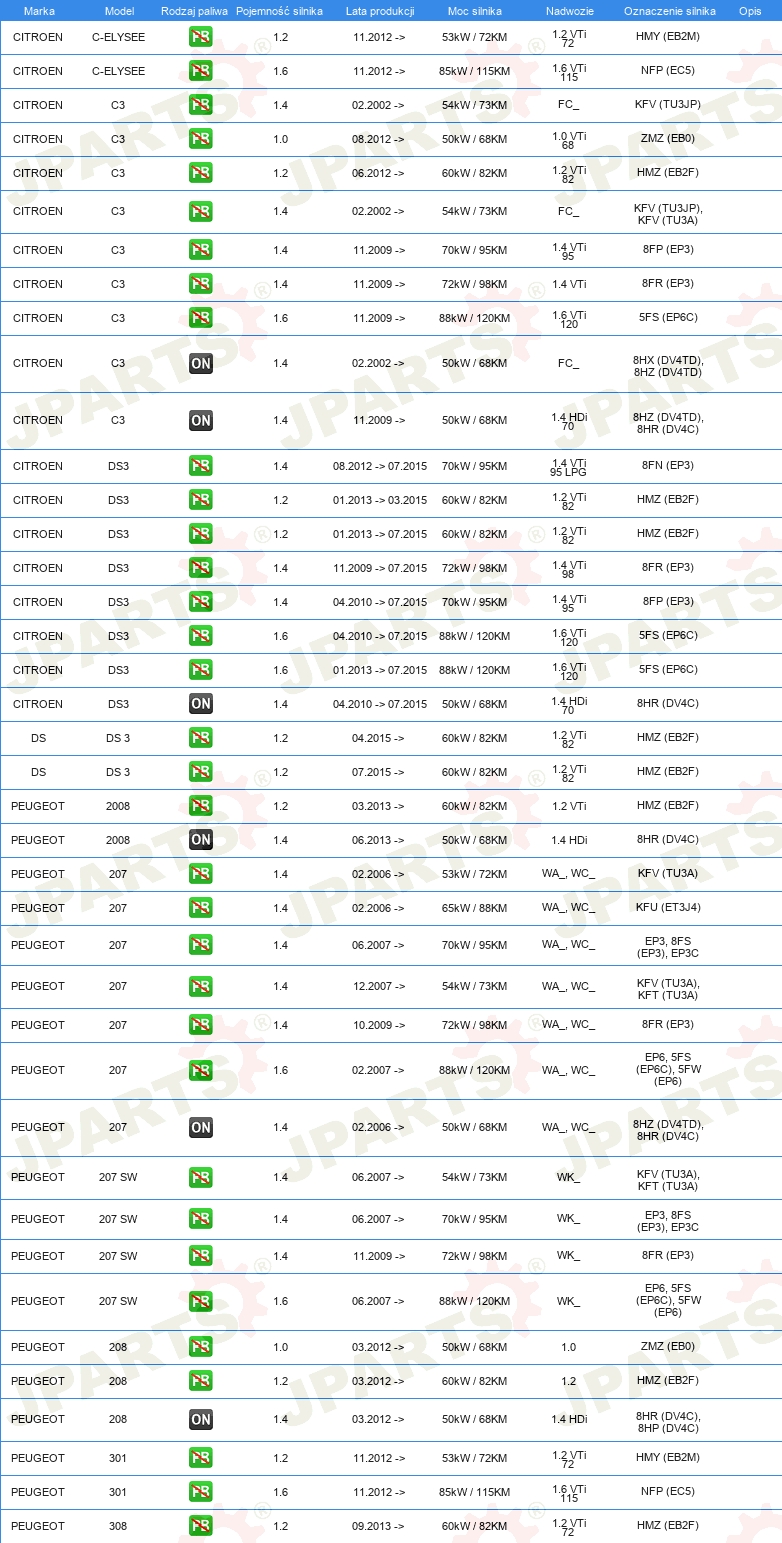
Task: Click the Lata produkcji column header
Action: 380,10
